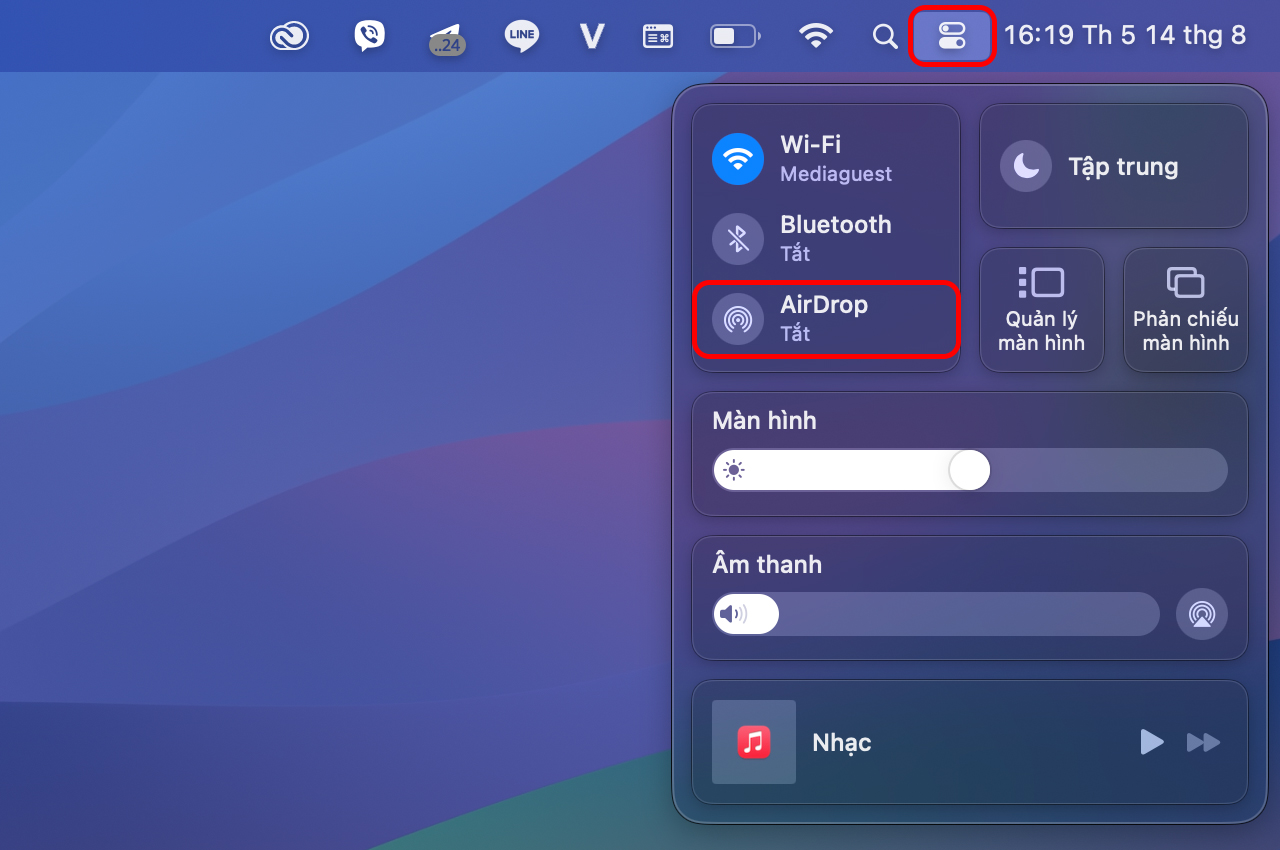Open Bluetooth Tắt settings row
Viewport: 1280px width, 850px height.
826,239
